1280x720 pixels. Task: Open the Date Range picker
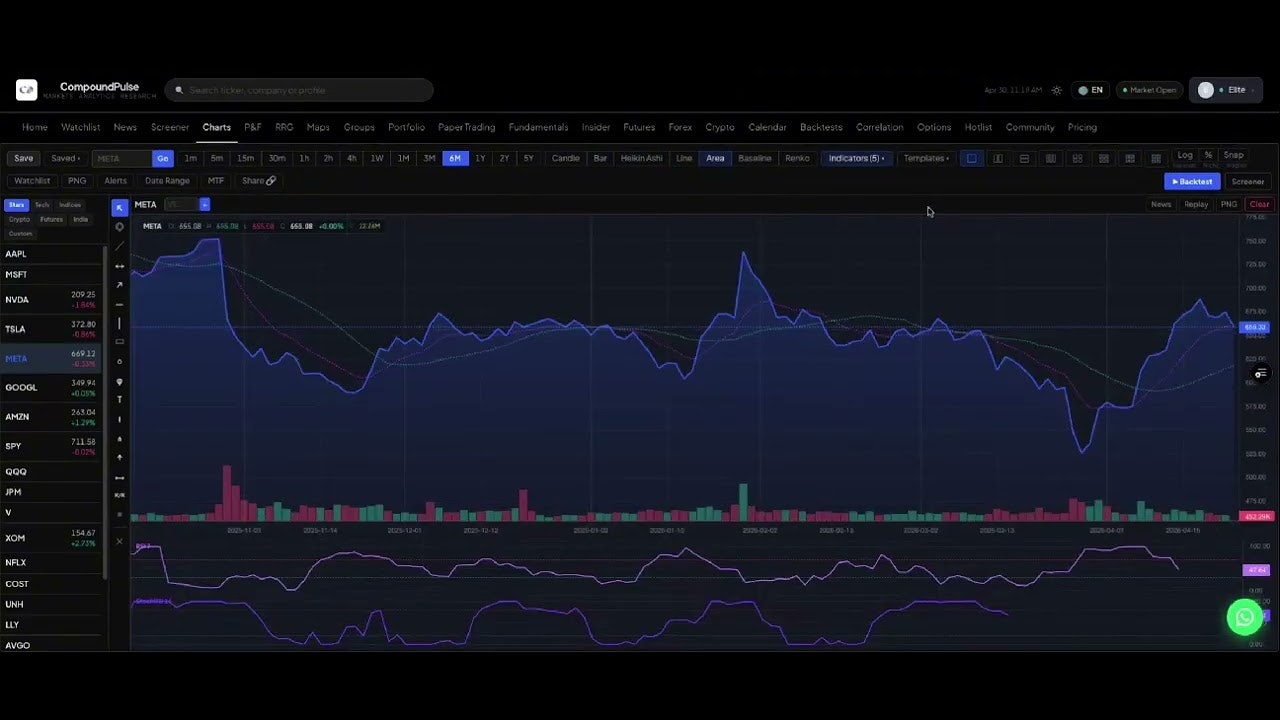click(167, 181)
